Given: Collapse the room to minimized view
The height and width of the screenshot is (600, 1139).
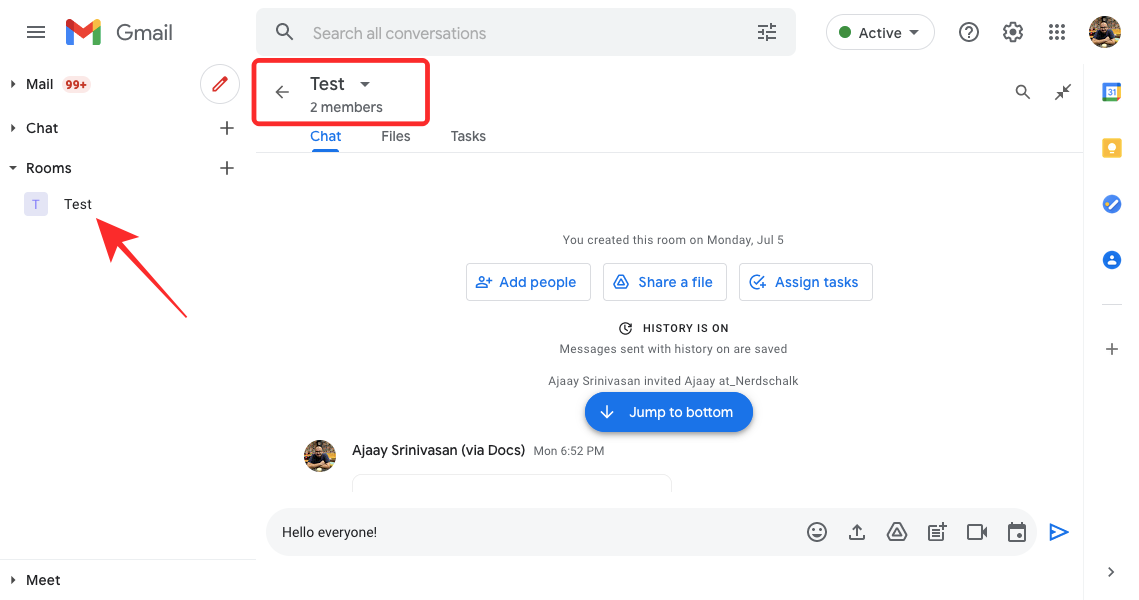Looking at the screenshot, I should tap(1063, 92).
